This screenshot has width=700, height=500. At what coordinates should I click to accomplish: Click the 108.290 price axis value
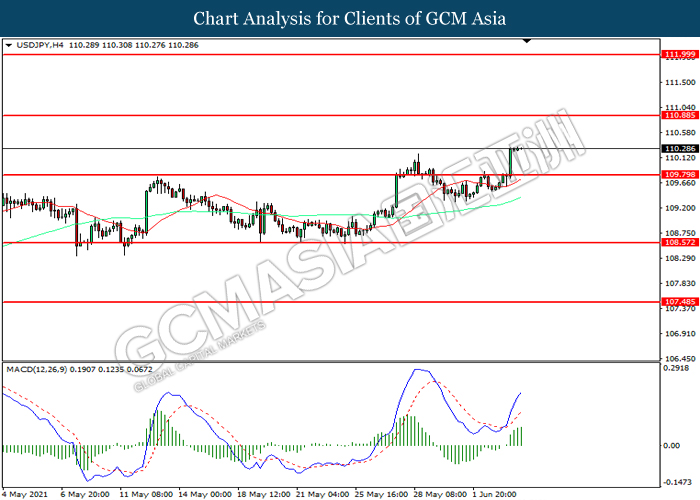(680, 258)
